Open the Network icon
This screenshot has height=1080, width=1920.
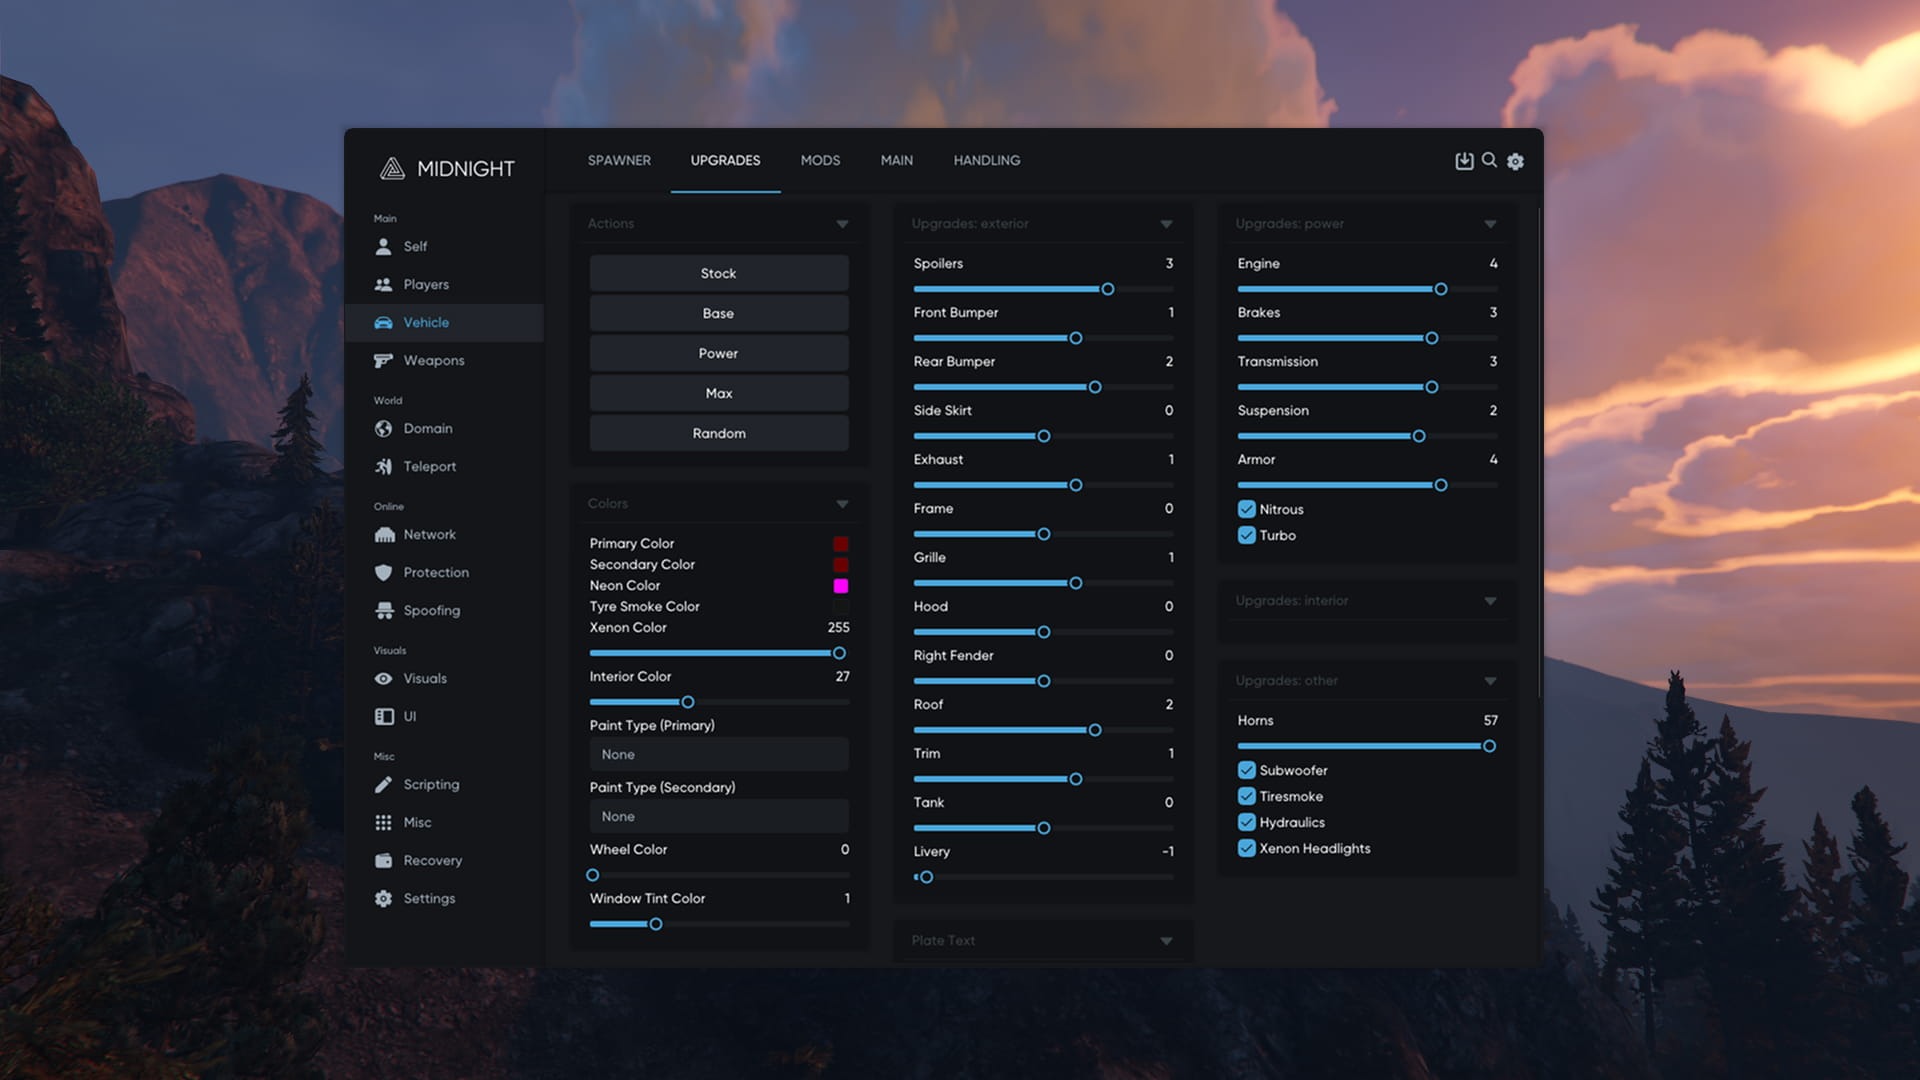point(384,534)
